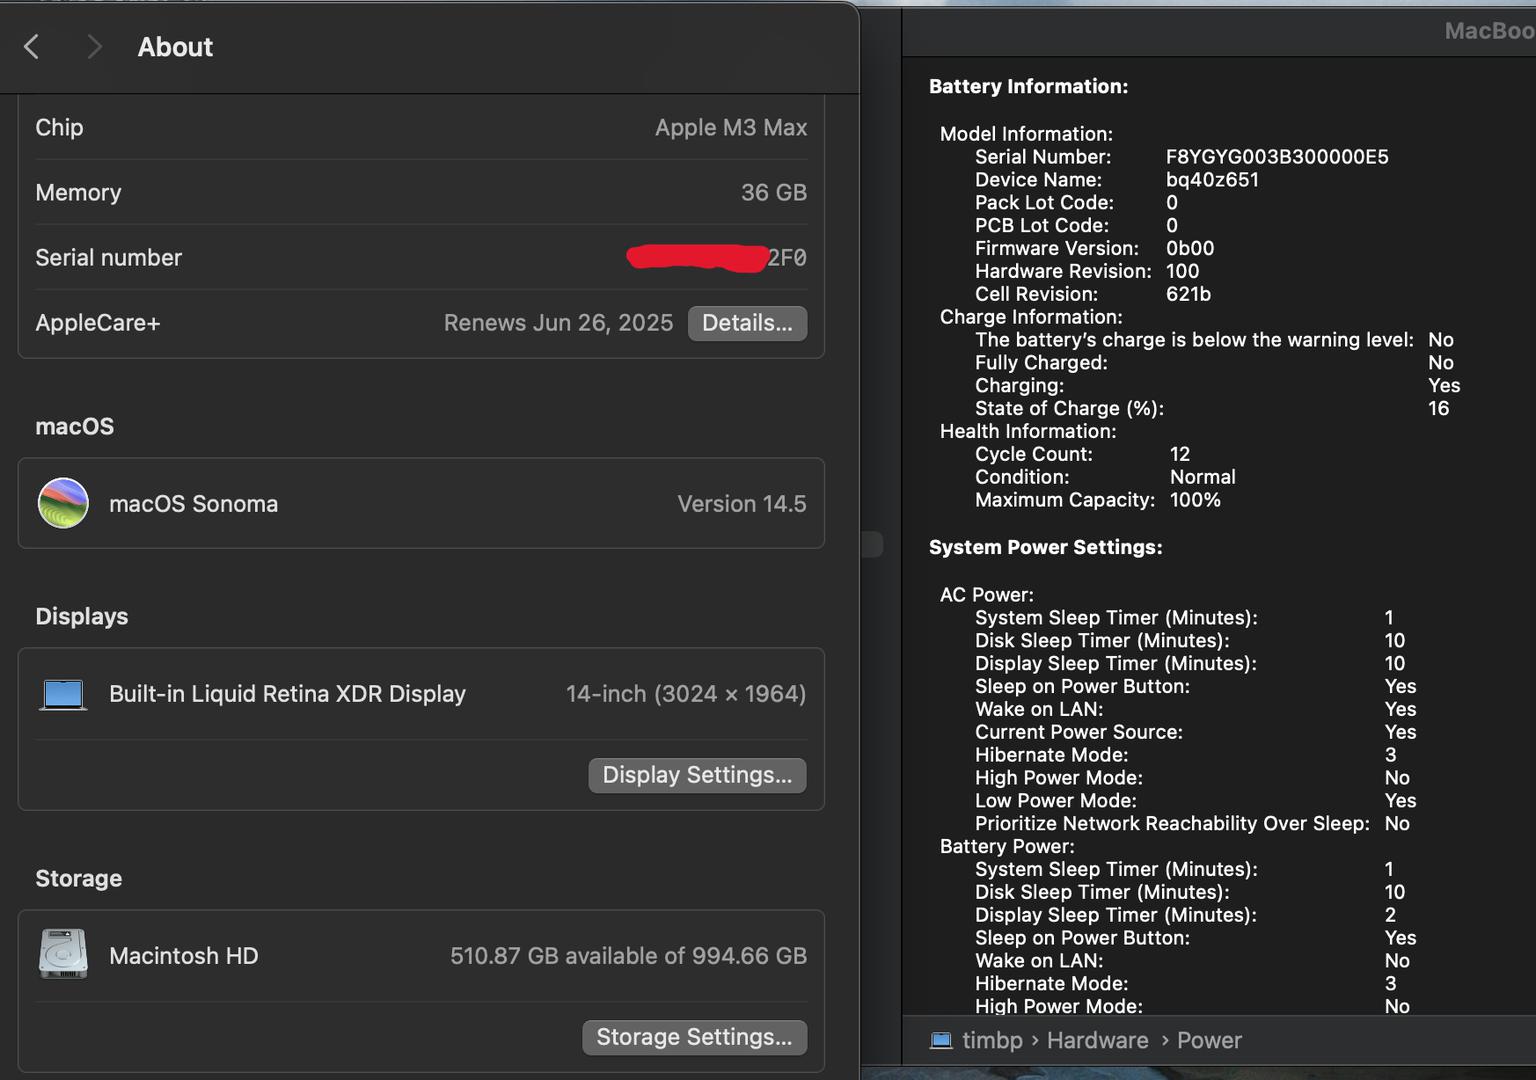The width and height of the screenshot is (1536, 1080).
Task: Open Storage Settings
Action: point(694,1037)
